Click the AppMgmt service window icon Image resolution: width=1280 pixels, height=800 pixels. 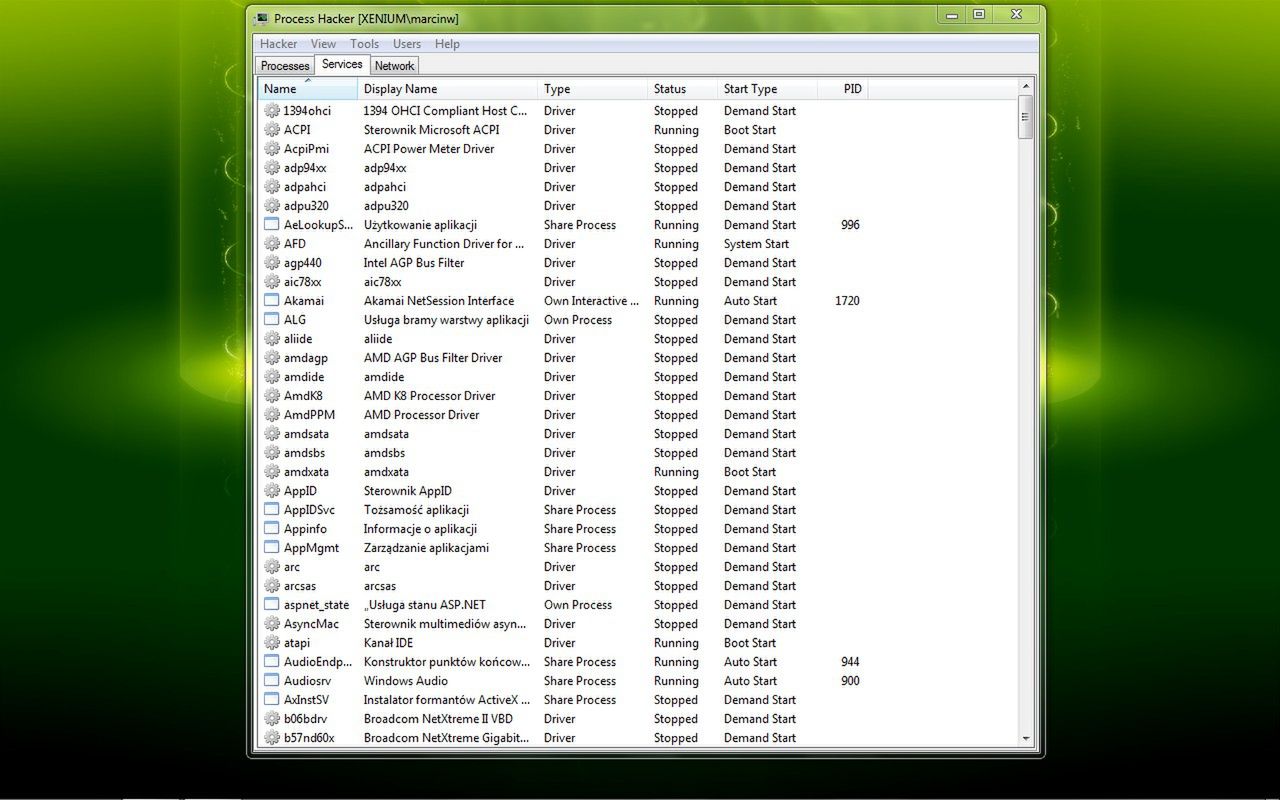tap(272, 548)
